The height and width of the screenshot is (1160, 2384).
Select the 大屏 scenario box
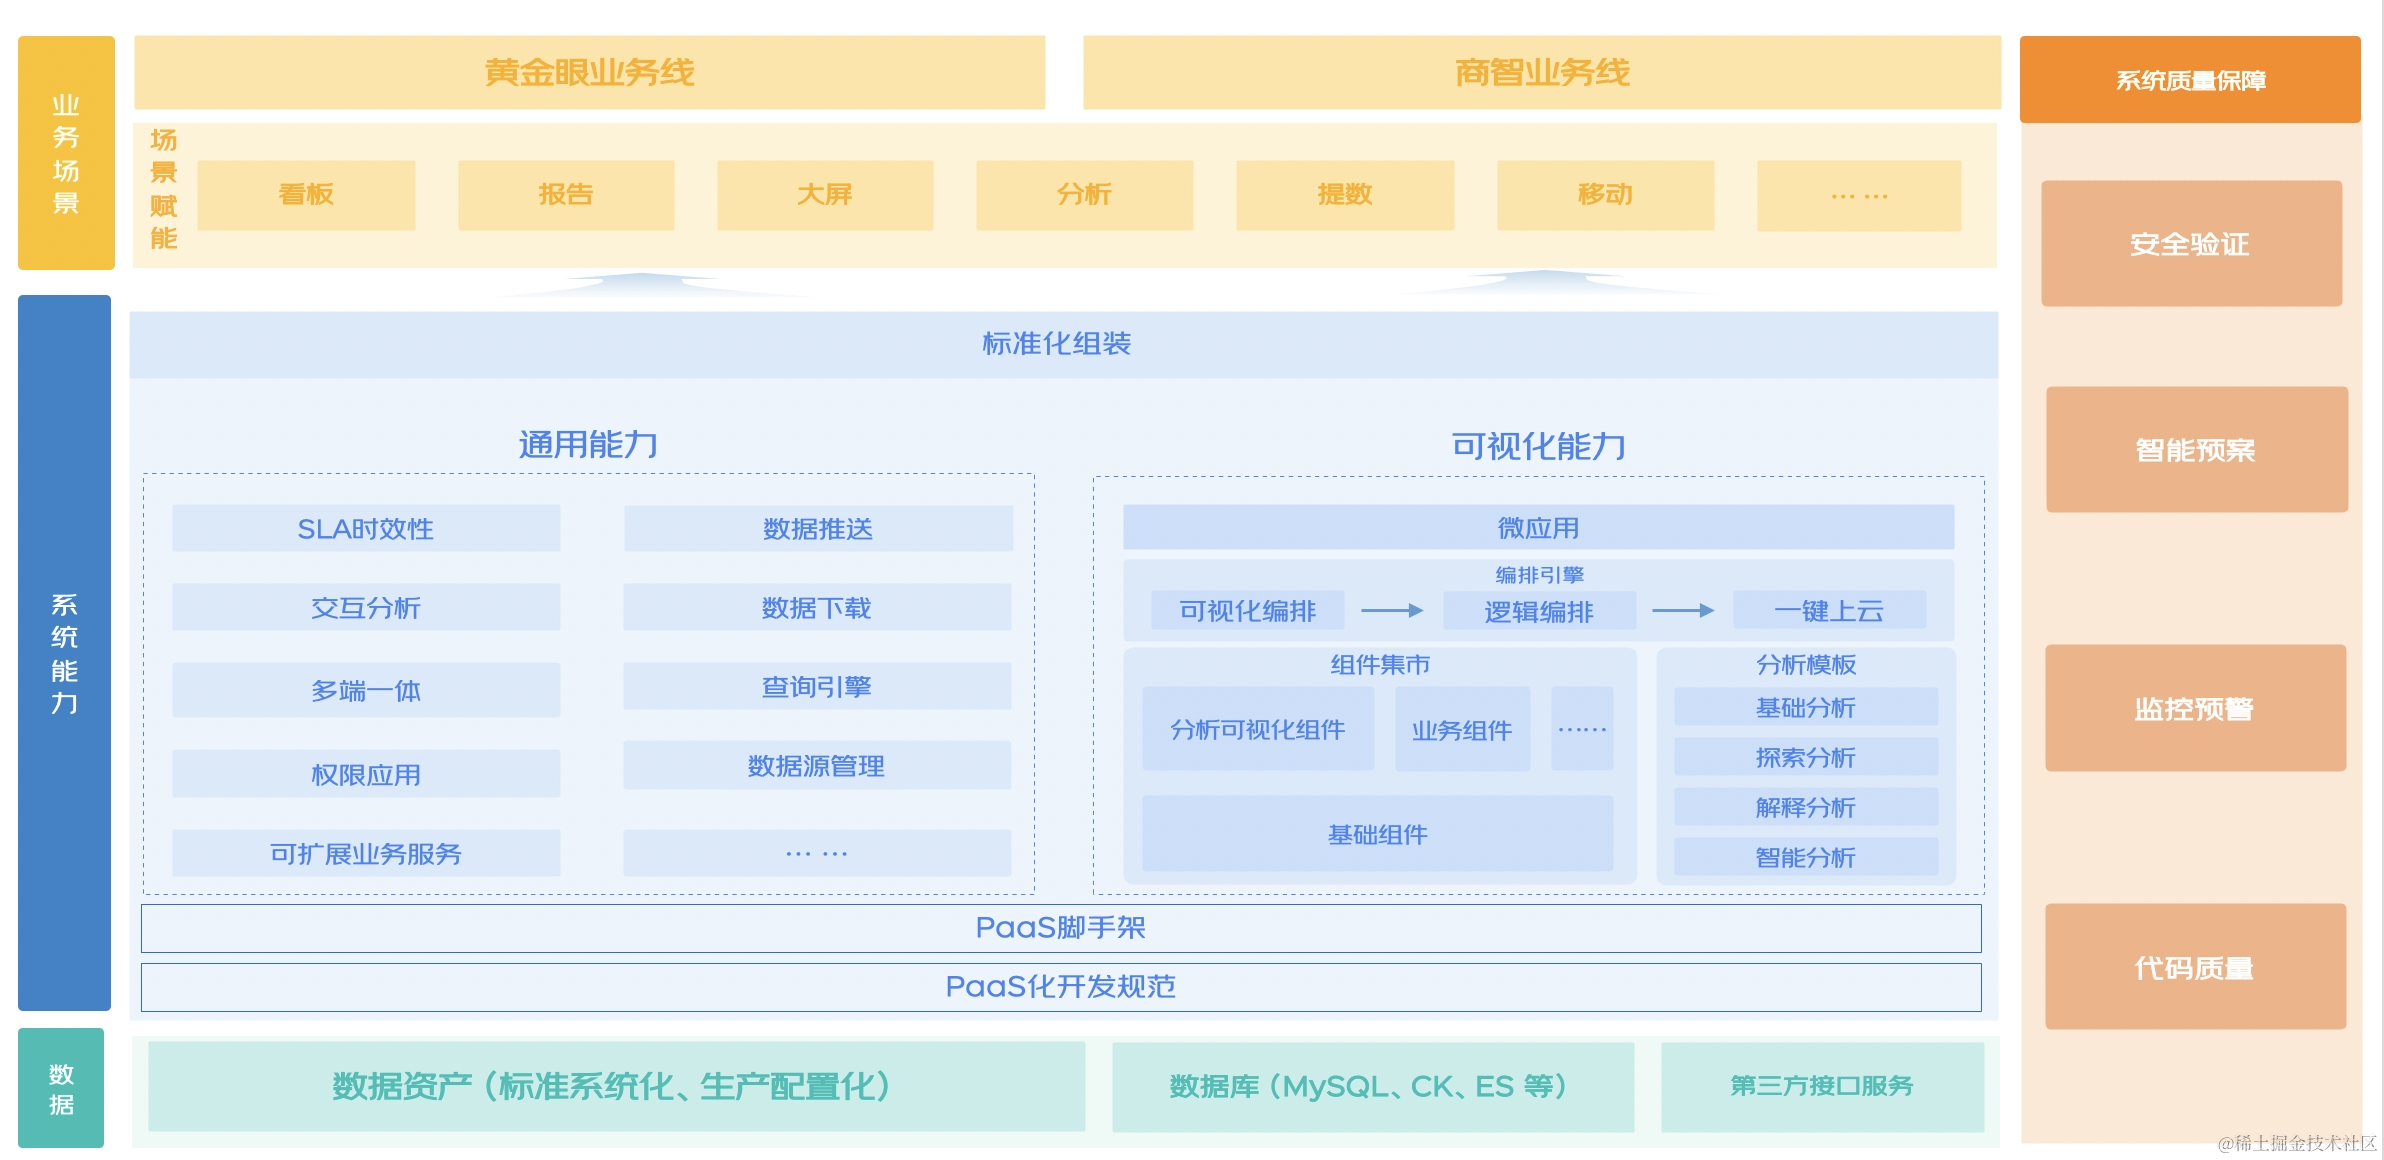point(825,195)
